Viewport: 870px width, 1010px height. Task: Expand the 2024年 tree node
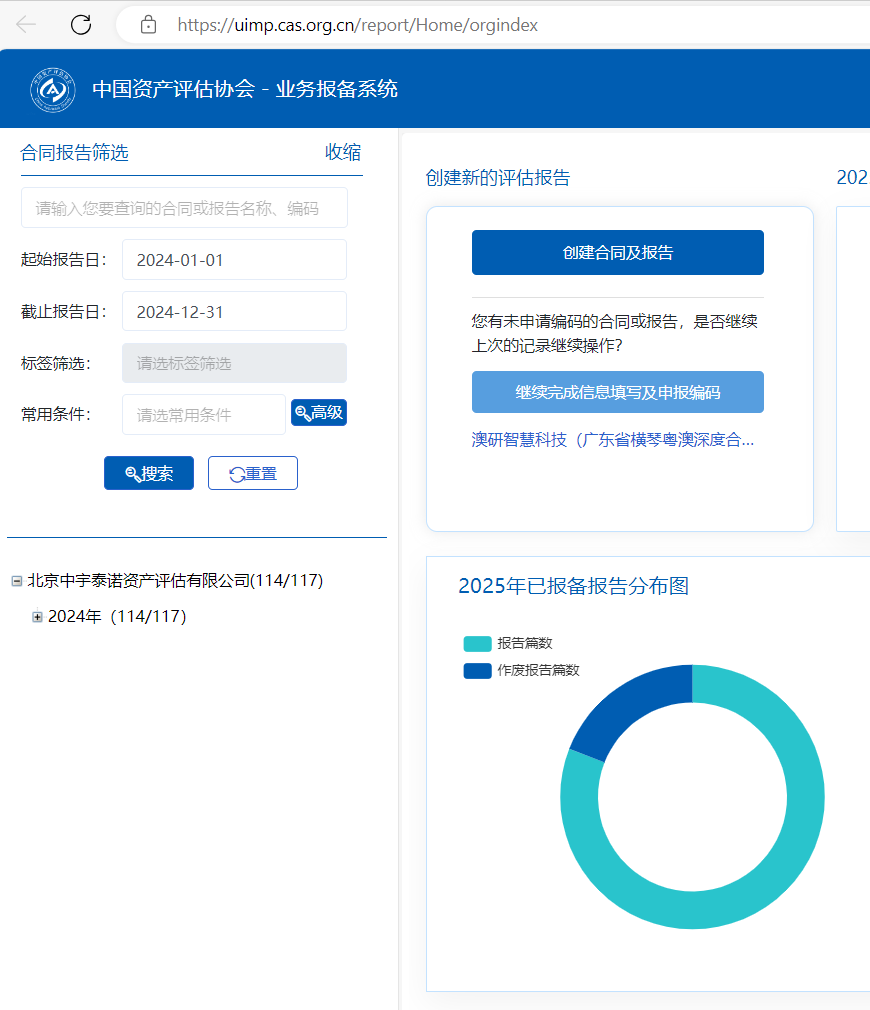pos(38,617)
